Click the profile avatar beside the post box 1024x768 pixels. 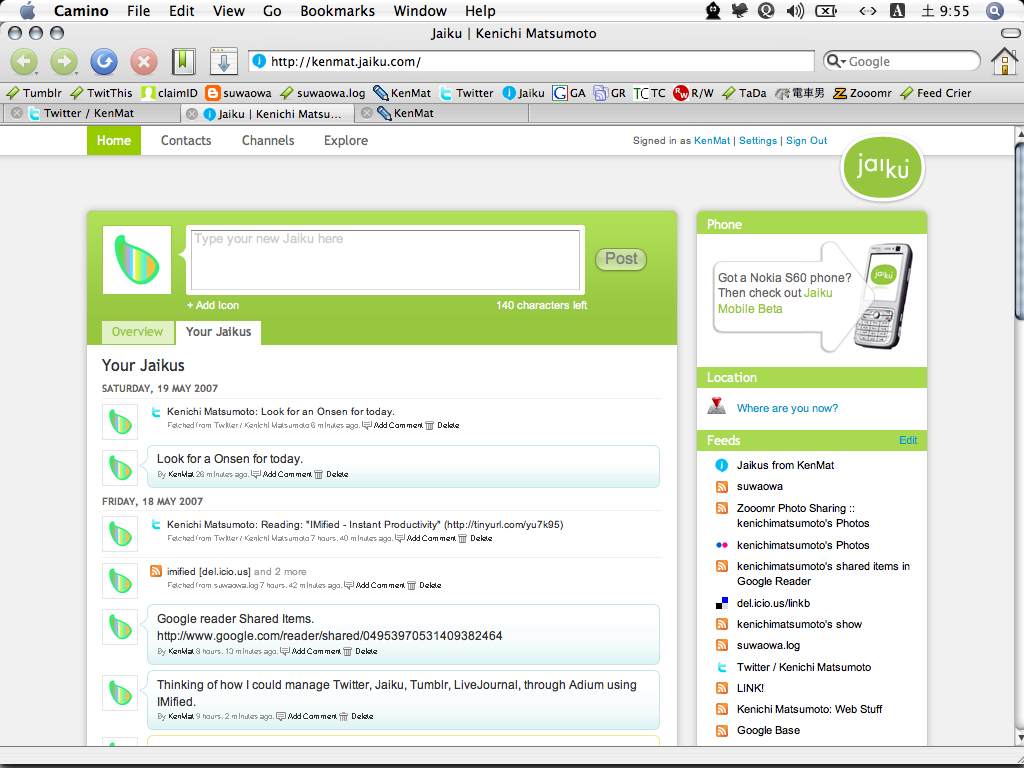(137, 260)
